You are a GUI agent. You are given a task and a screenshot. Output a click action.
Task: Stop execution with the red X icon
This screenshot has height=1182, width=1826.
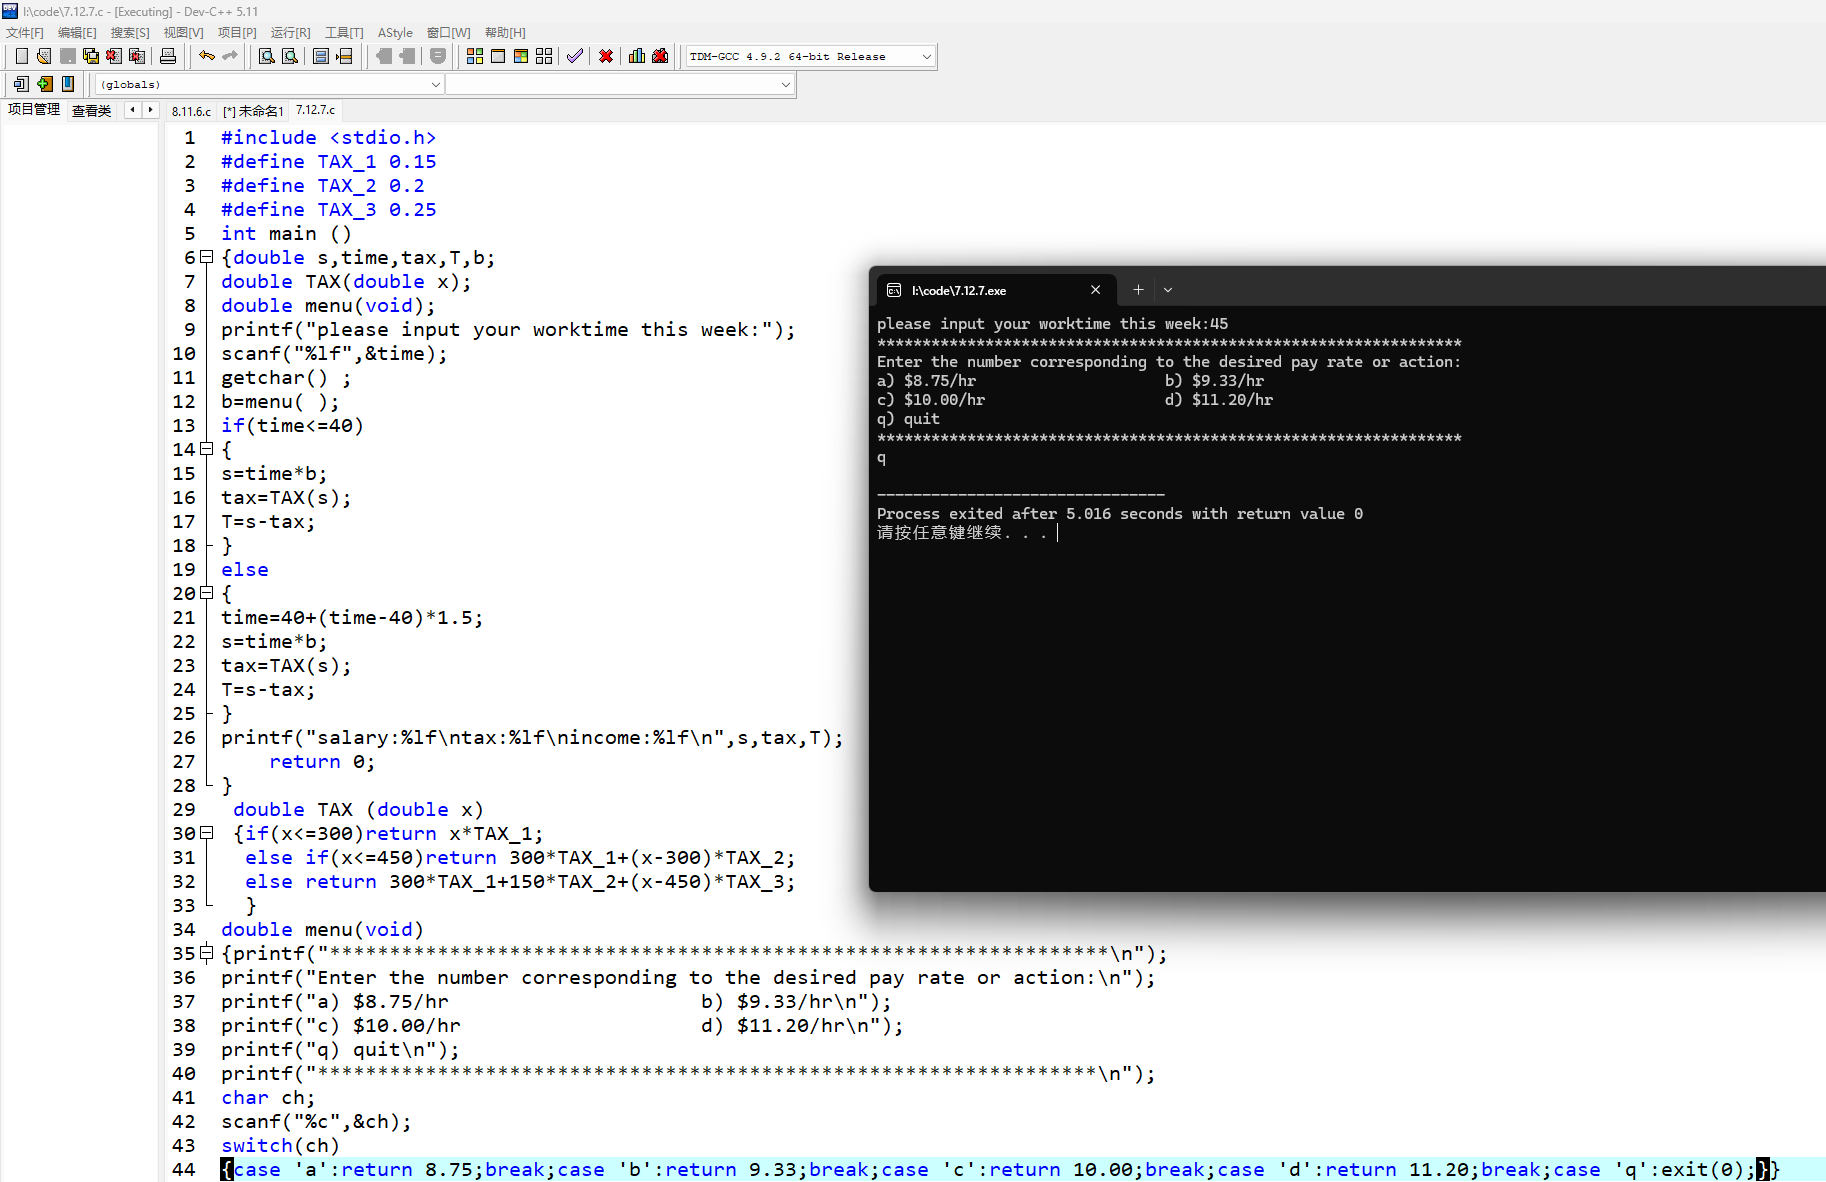pyautogui.click(x=606, y=56)
